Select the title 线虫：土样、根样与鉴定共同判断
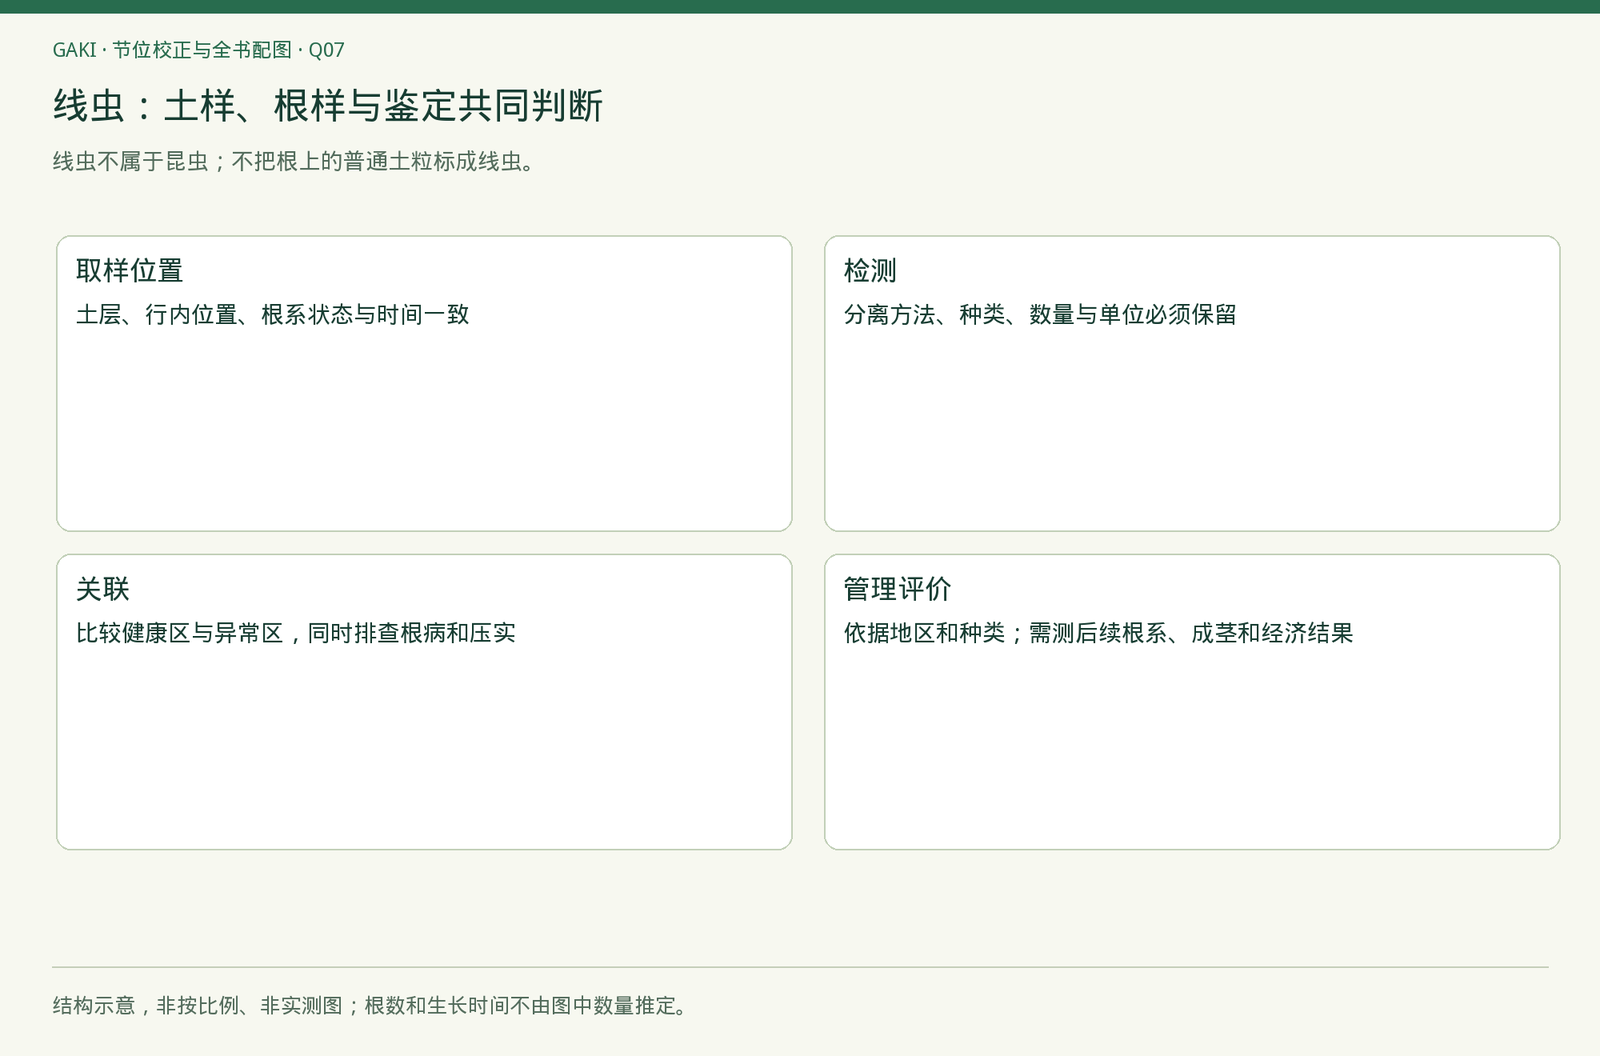The image size is (1600, 1056). 328,106
